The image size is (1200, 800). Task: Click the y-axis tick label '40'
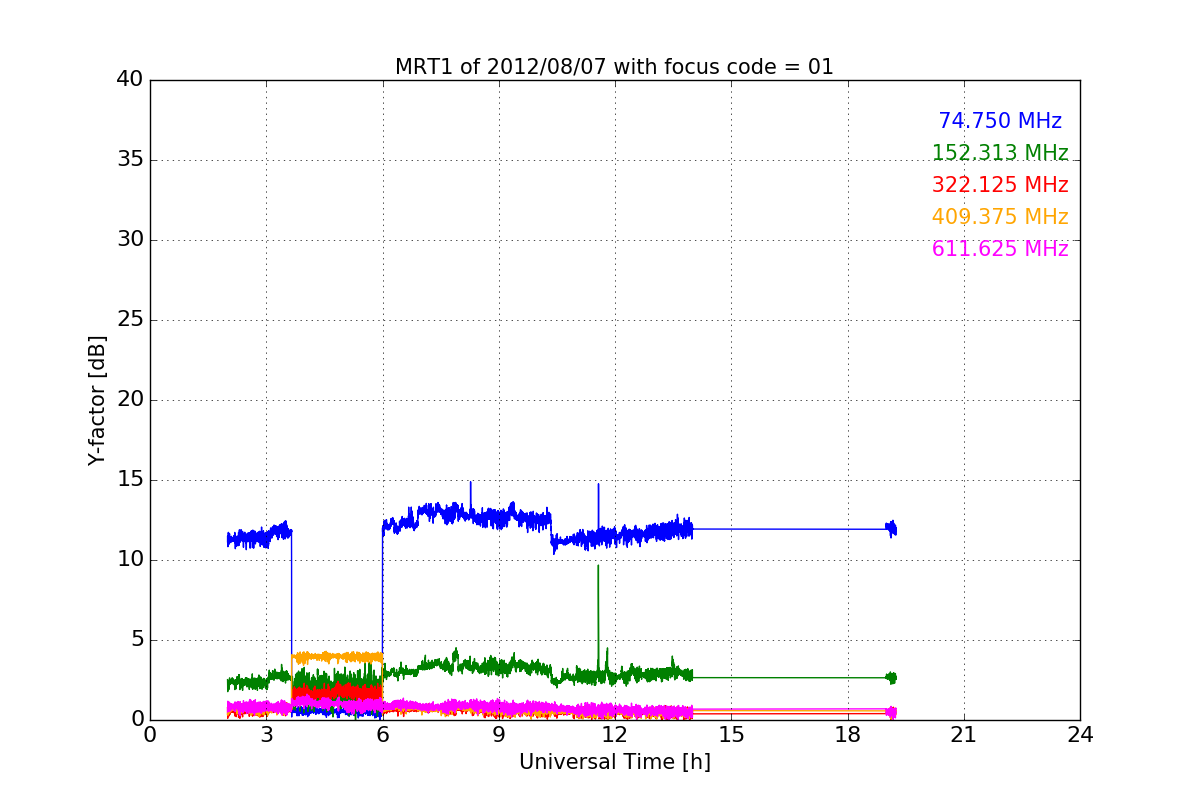coord(130,80)
